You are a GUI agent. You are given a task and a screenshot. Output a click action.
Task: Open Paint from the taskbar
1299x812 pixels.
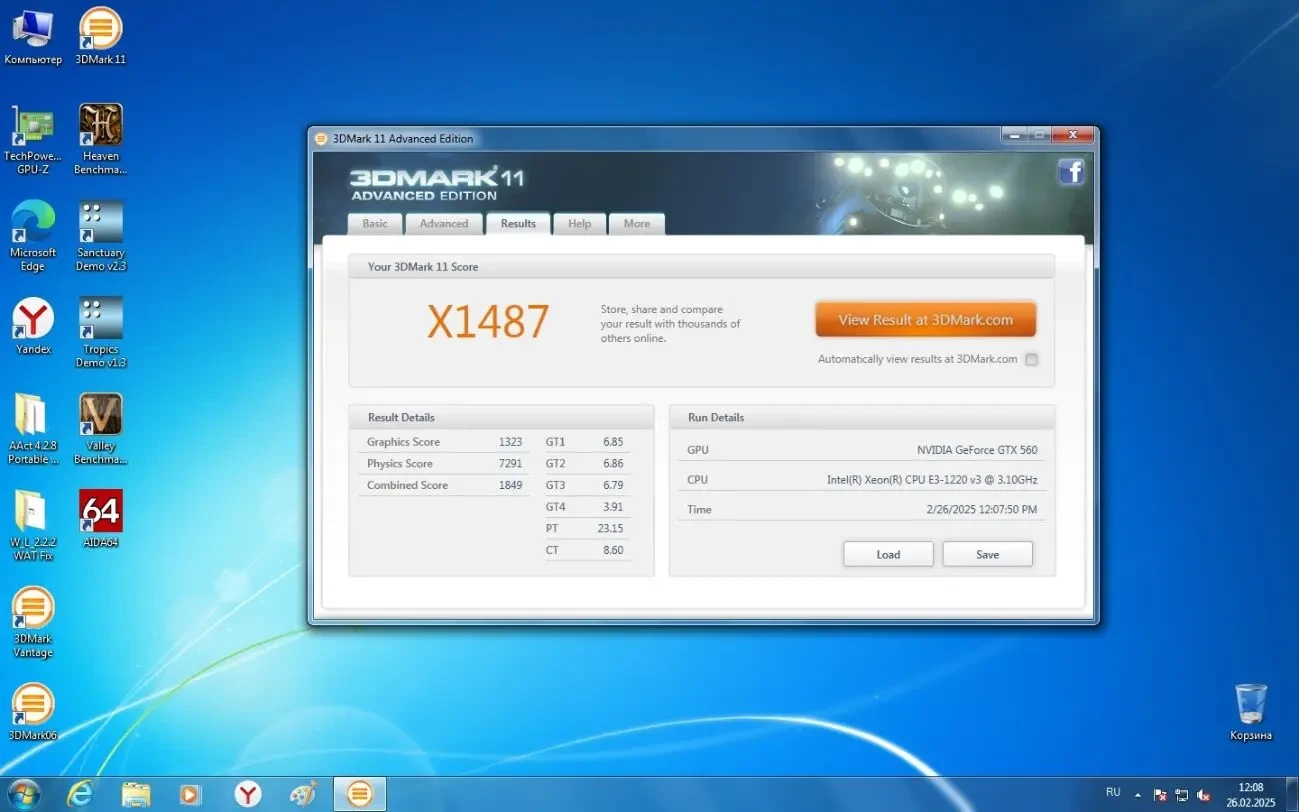(303, 793)
